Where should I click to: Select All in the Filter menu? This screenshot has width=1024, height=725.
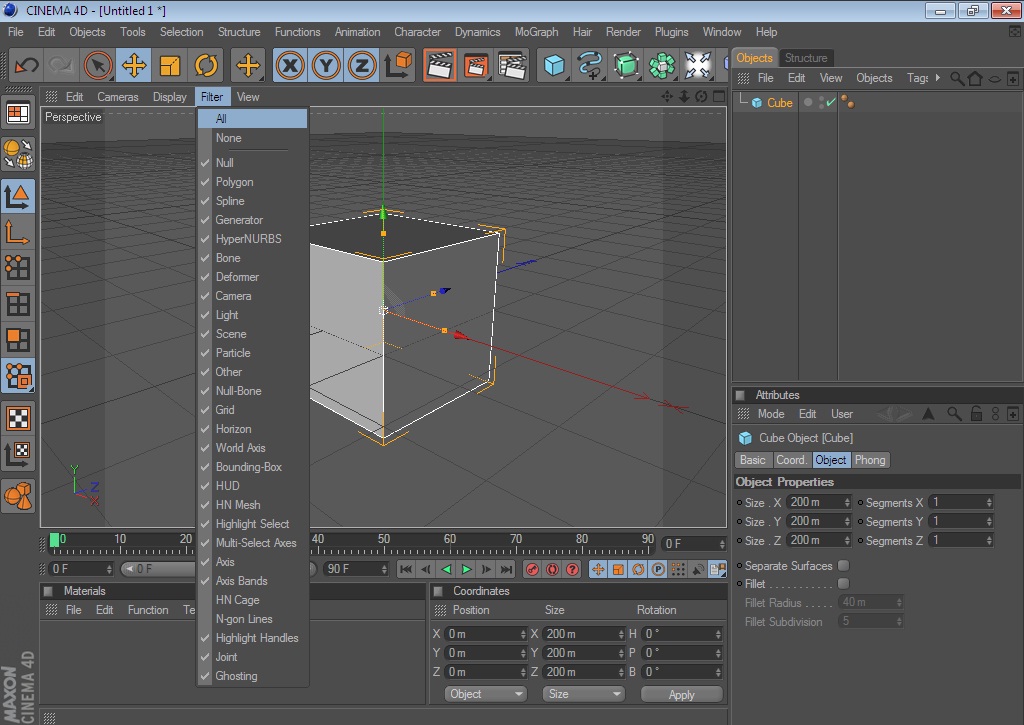(x=253, y=118)
